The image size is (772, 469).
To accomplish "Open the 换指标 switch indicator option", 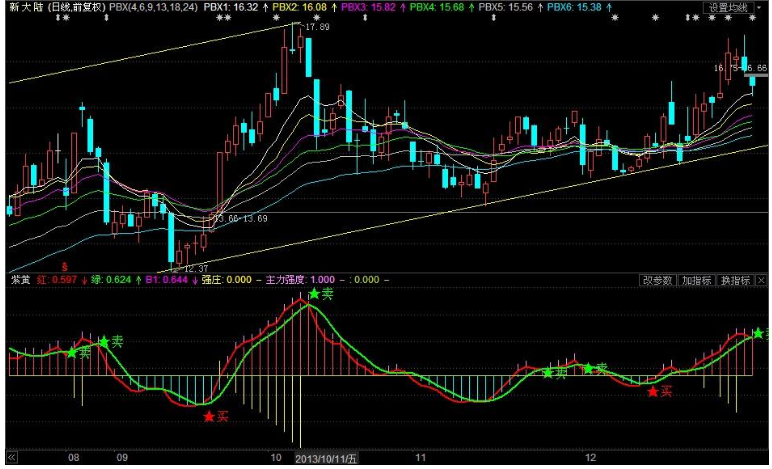I will tap(735, 280).
